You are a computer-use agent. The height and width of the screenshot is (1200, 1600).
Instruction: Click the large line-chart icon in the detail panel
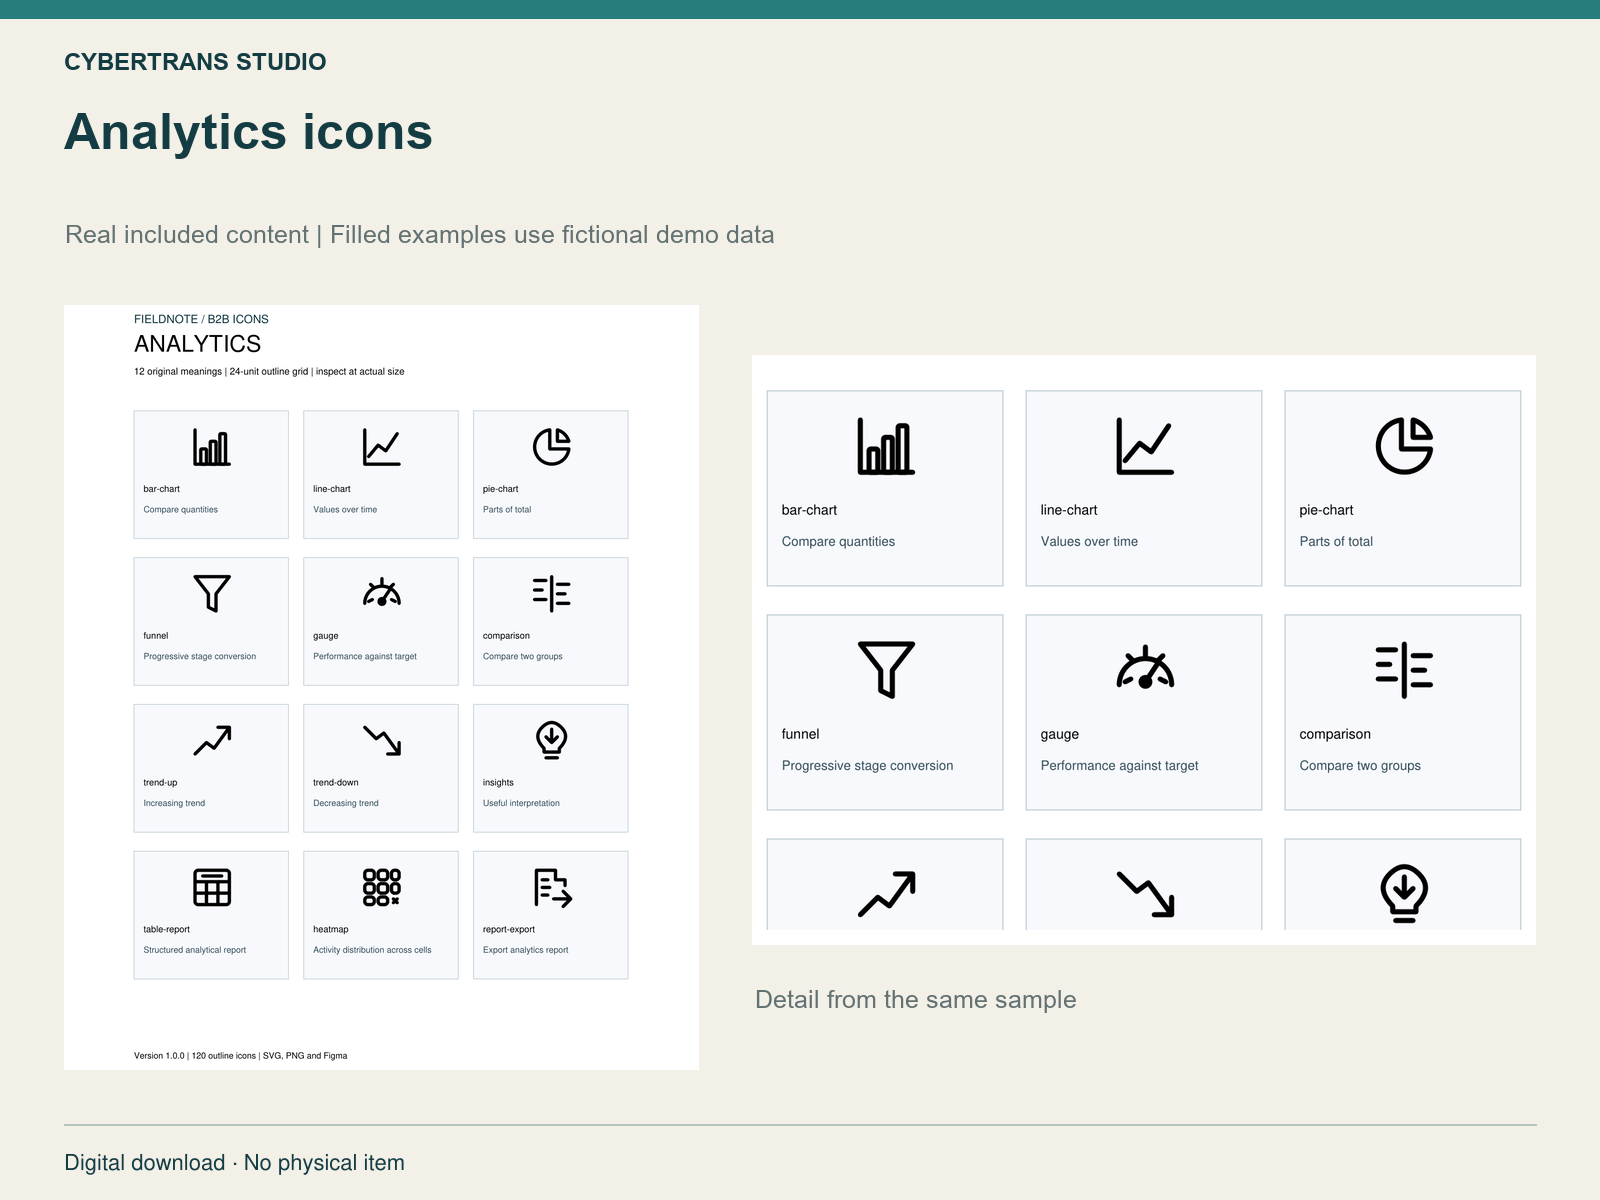tap(1145, 446)
